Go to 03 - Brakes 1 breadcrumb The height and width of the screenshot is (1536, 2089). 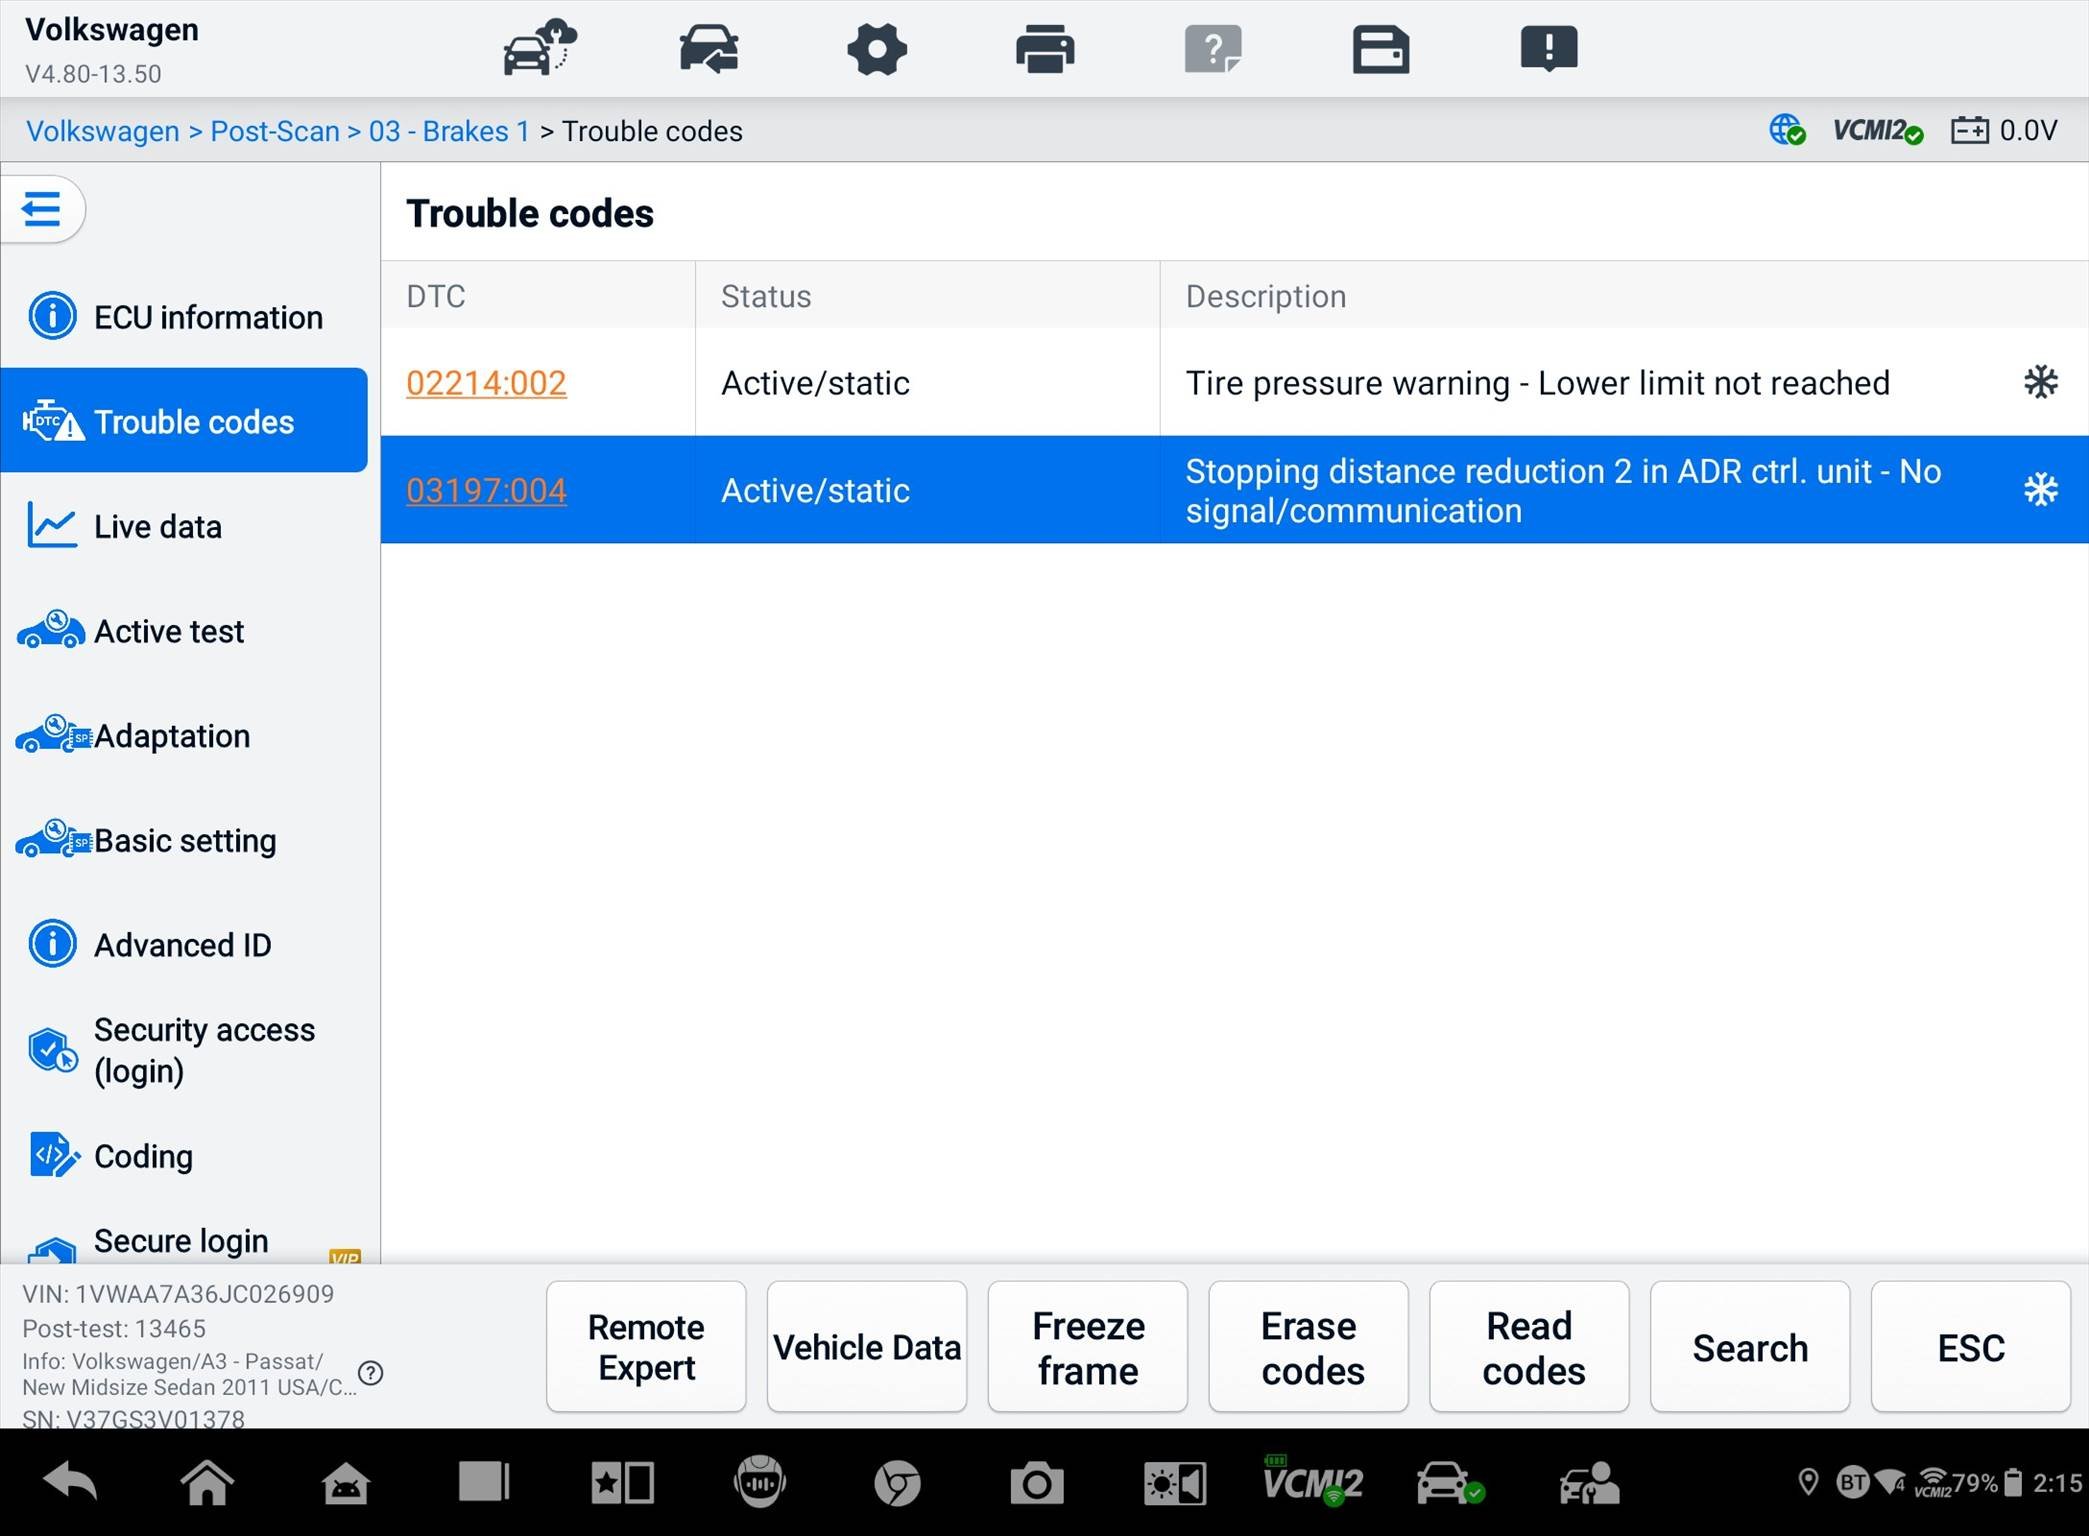449,131
